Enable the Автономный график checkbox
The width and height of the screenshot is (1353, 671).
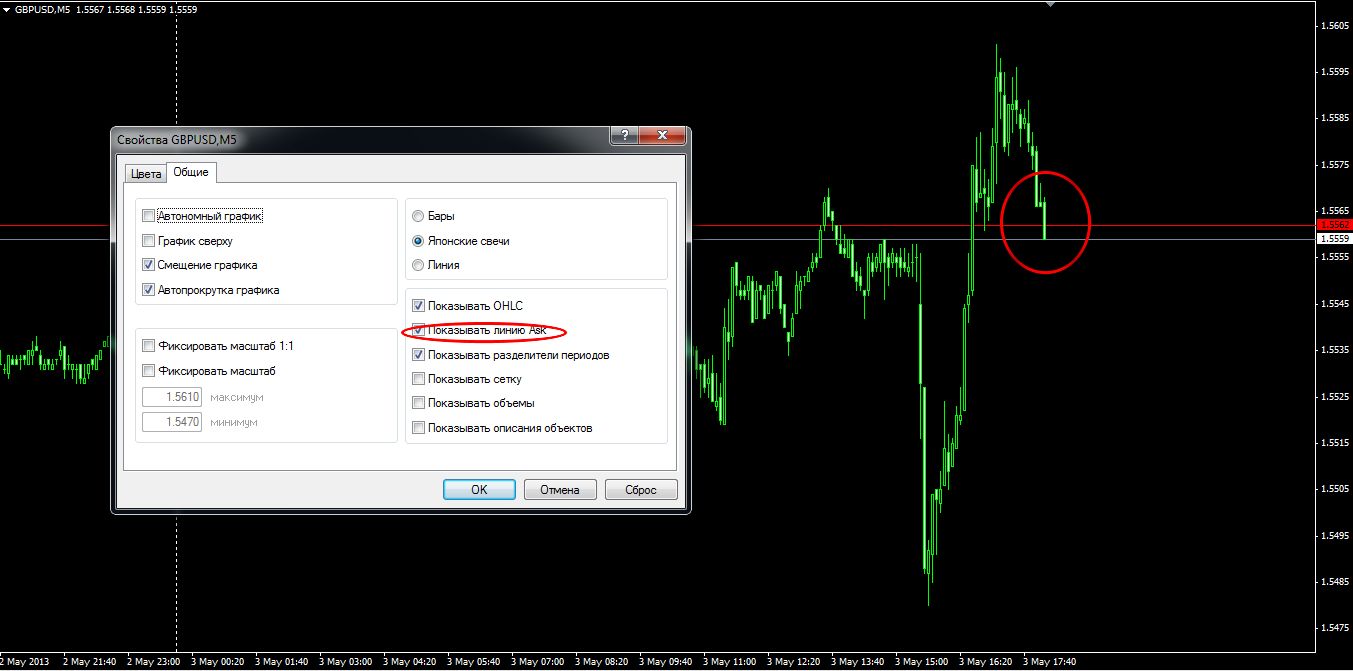(x=149, y=216)
